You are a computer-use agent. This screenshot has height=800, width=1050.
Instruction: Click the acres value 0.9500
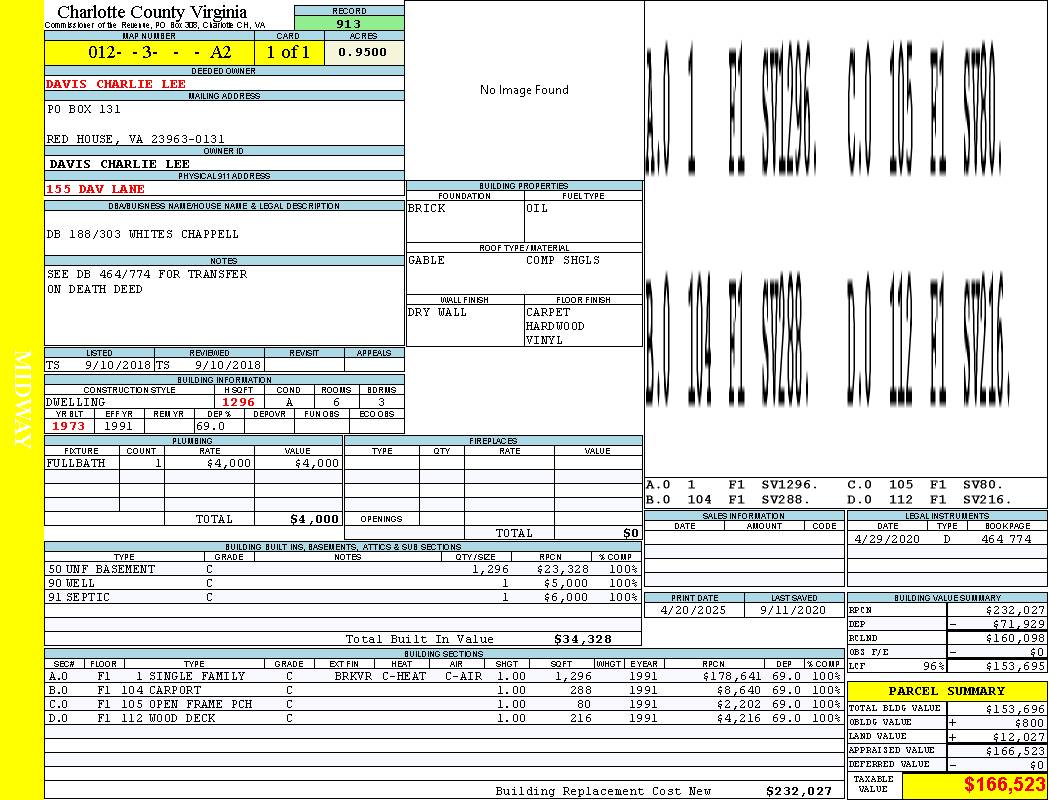[x=362, y=52]
